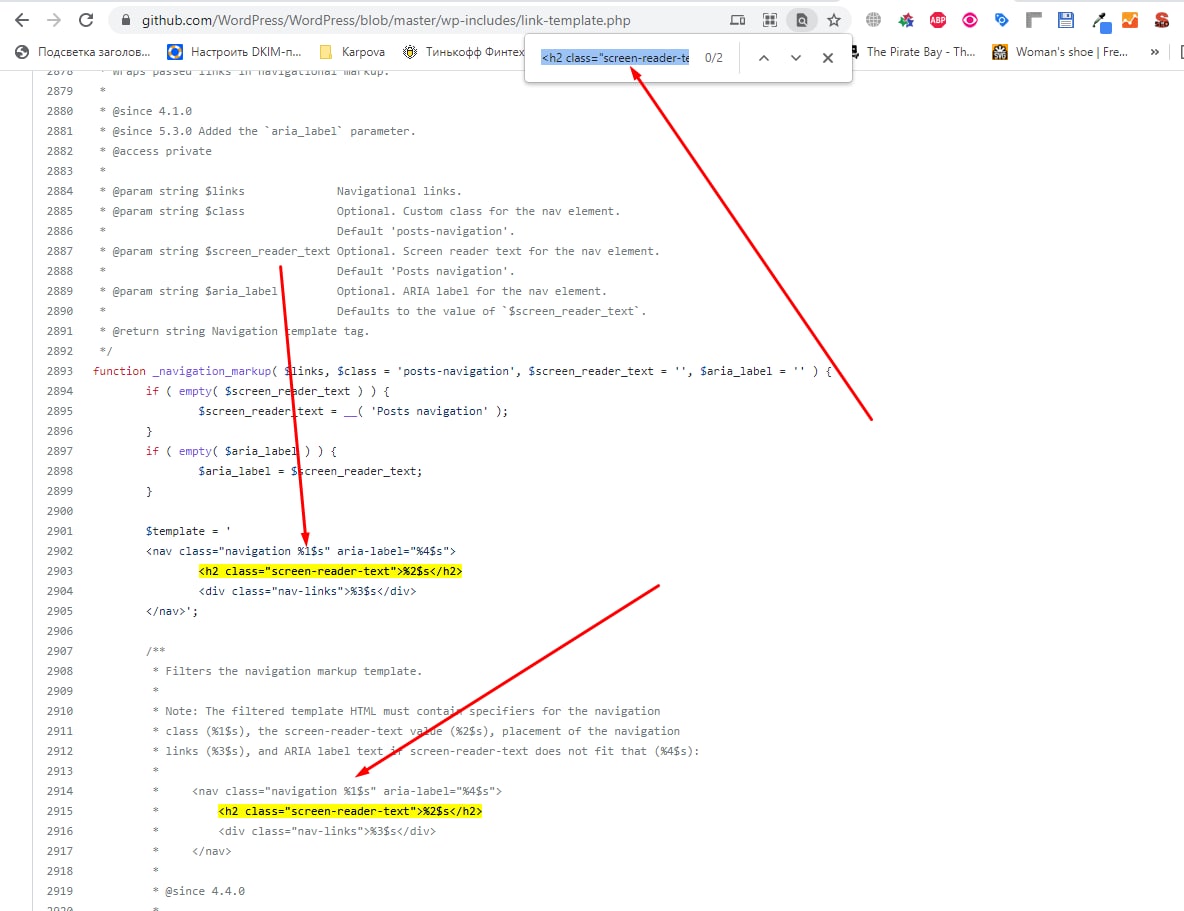Open the Woman's shoe bookmark

pos(1060,52)
